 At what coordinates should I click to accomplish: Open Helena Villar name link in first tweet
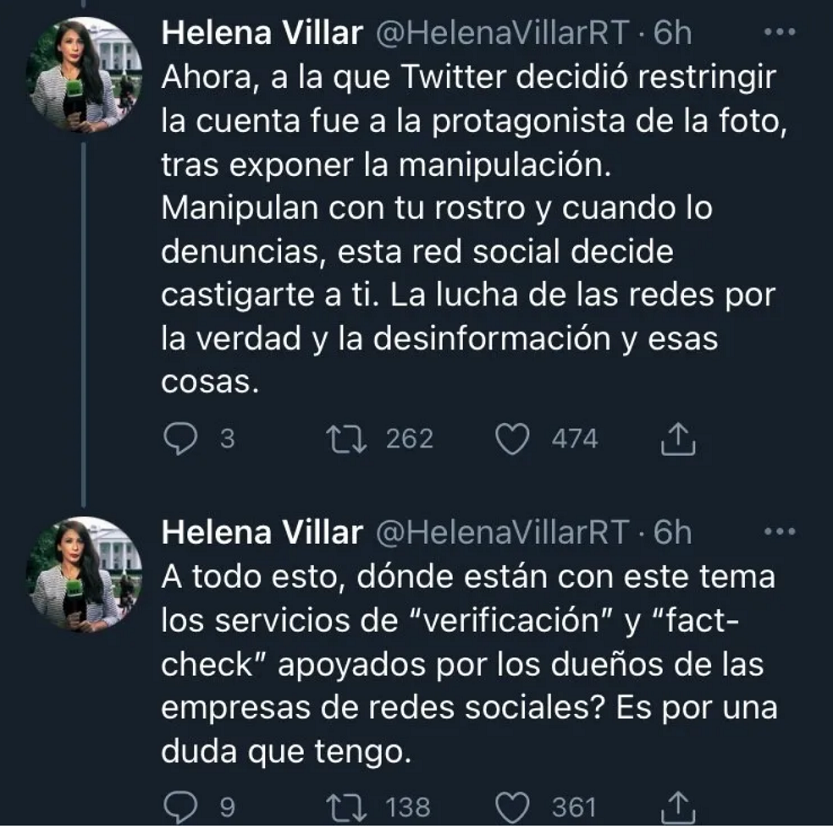click(x=261, y=34)
